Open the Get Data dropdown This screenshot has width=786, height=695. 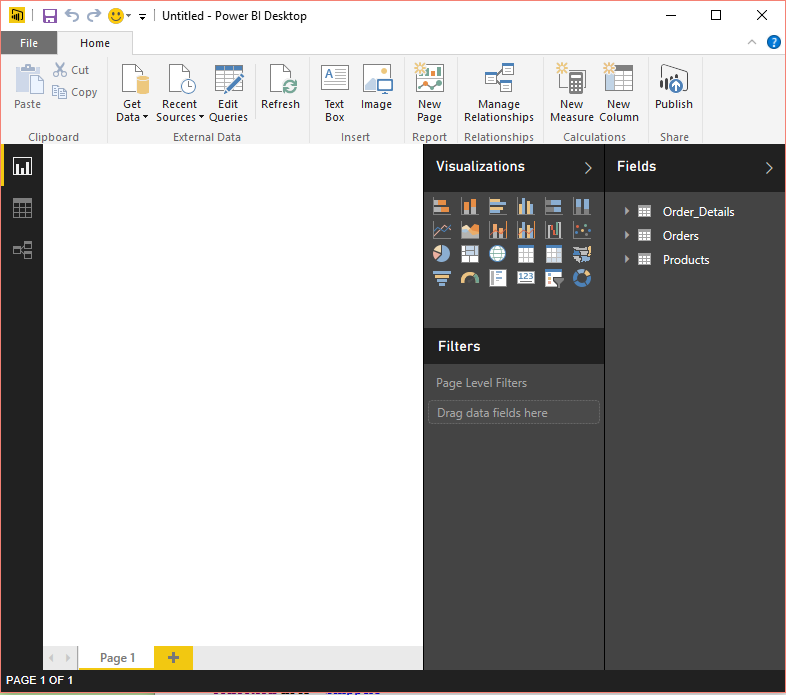tap(132, 93)
